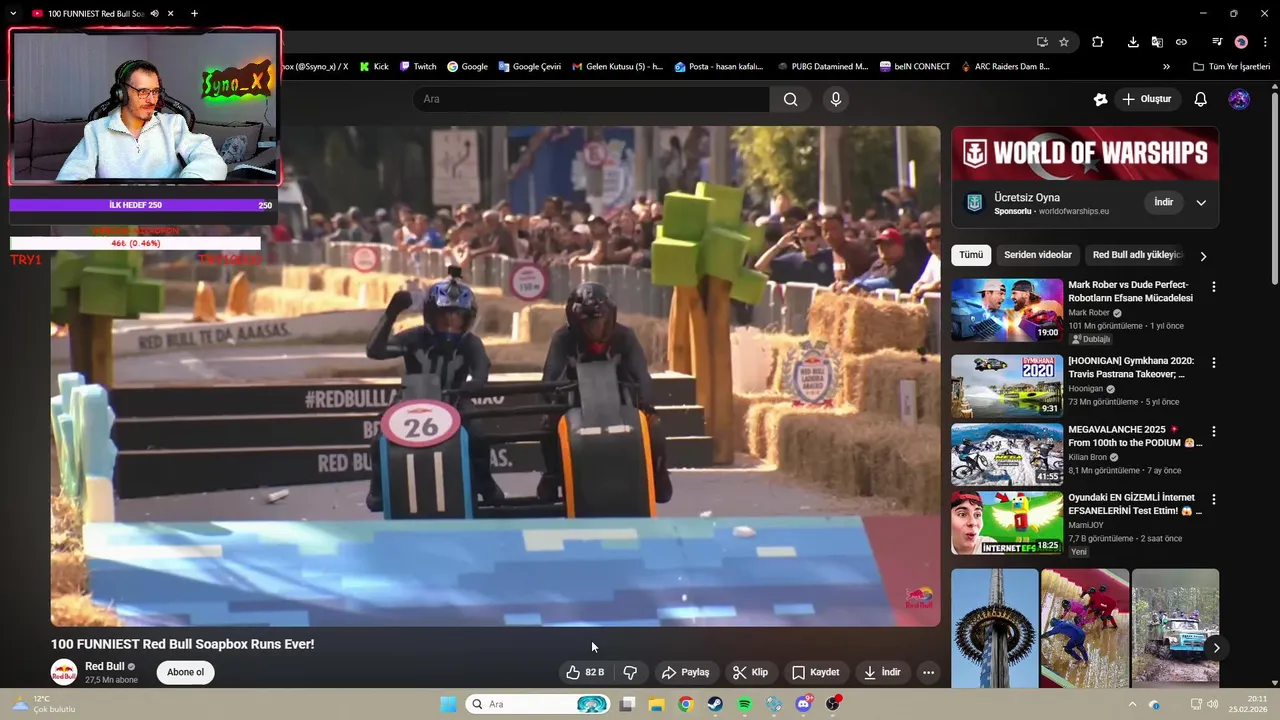Open Chrome extensions puzzle icon
1280x720 pixels.
1098,42
